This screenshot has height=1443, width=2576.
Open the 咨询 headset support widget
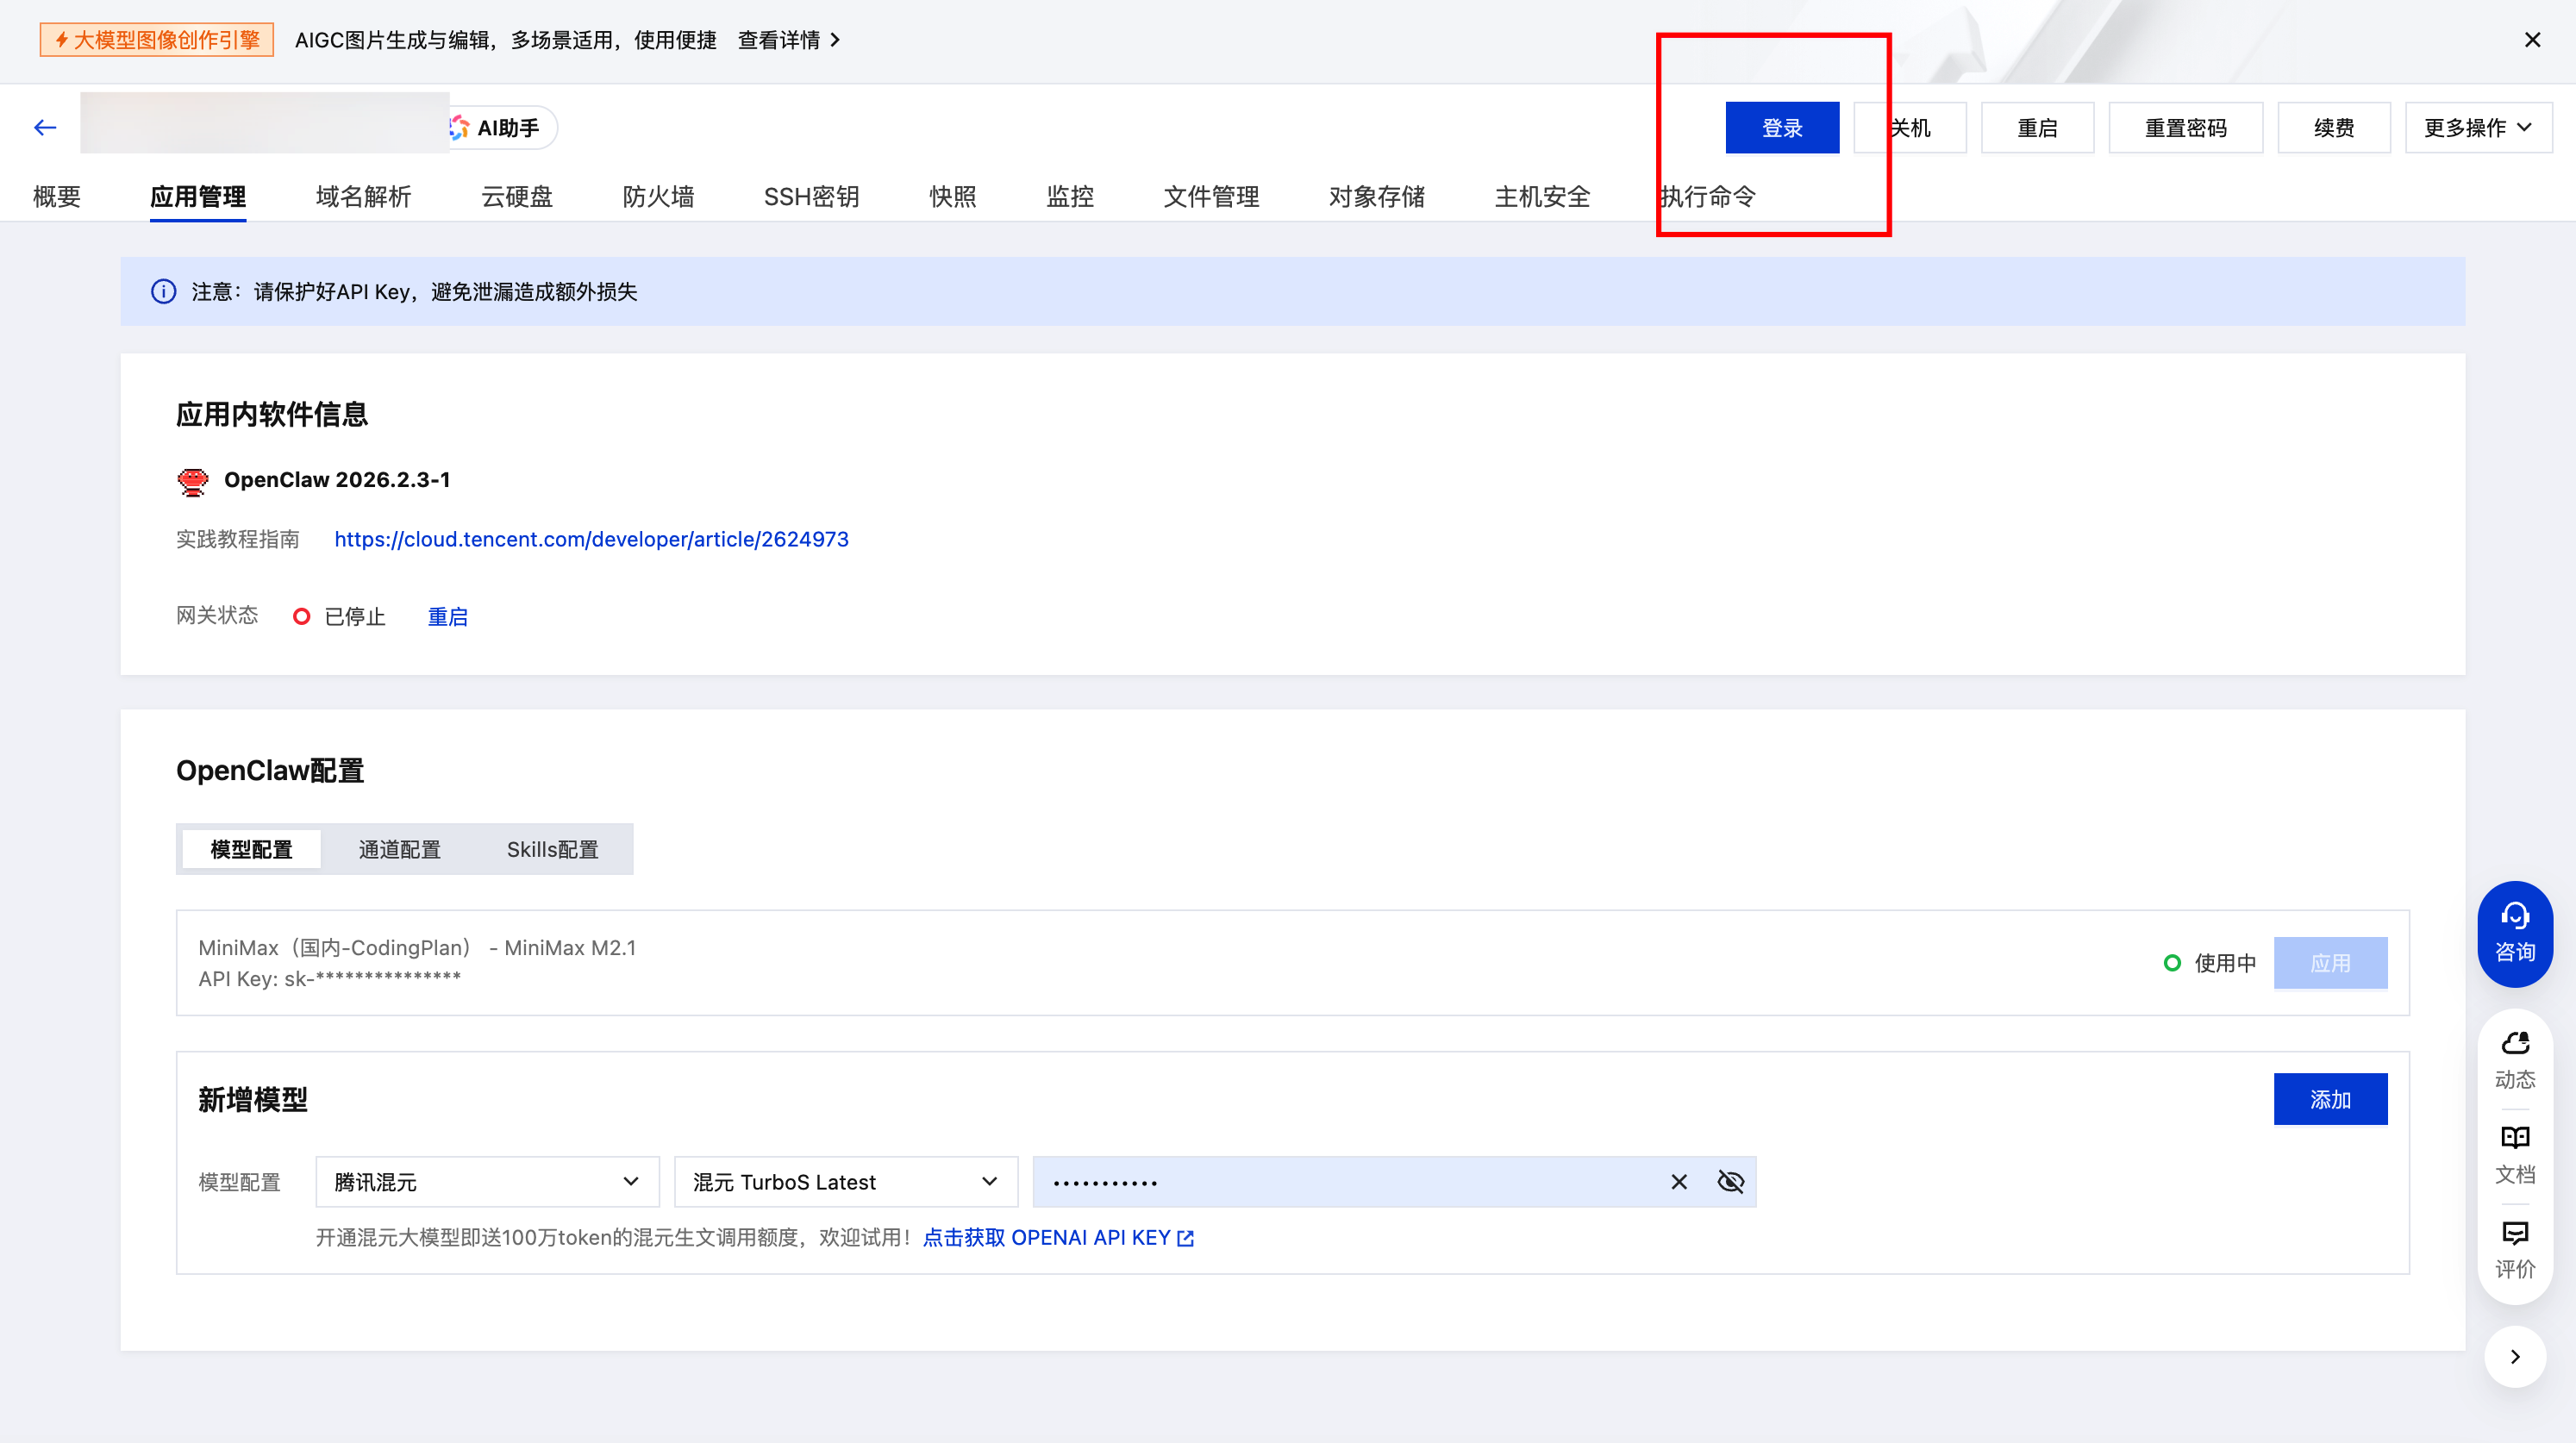click(x=2514, y=932)
